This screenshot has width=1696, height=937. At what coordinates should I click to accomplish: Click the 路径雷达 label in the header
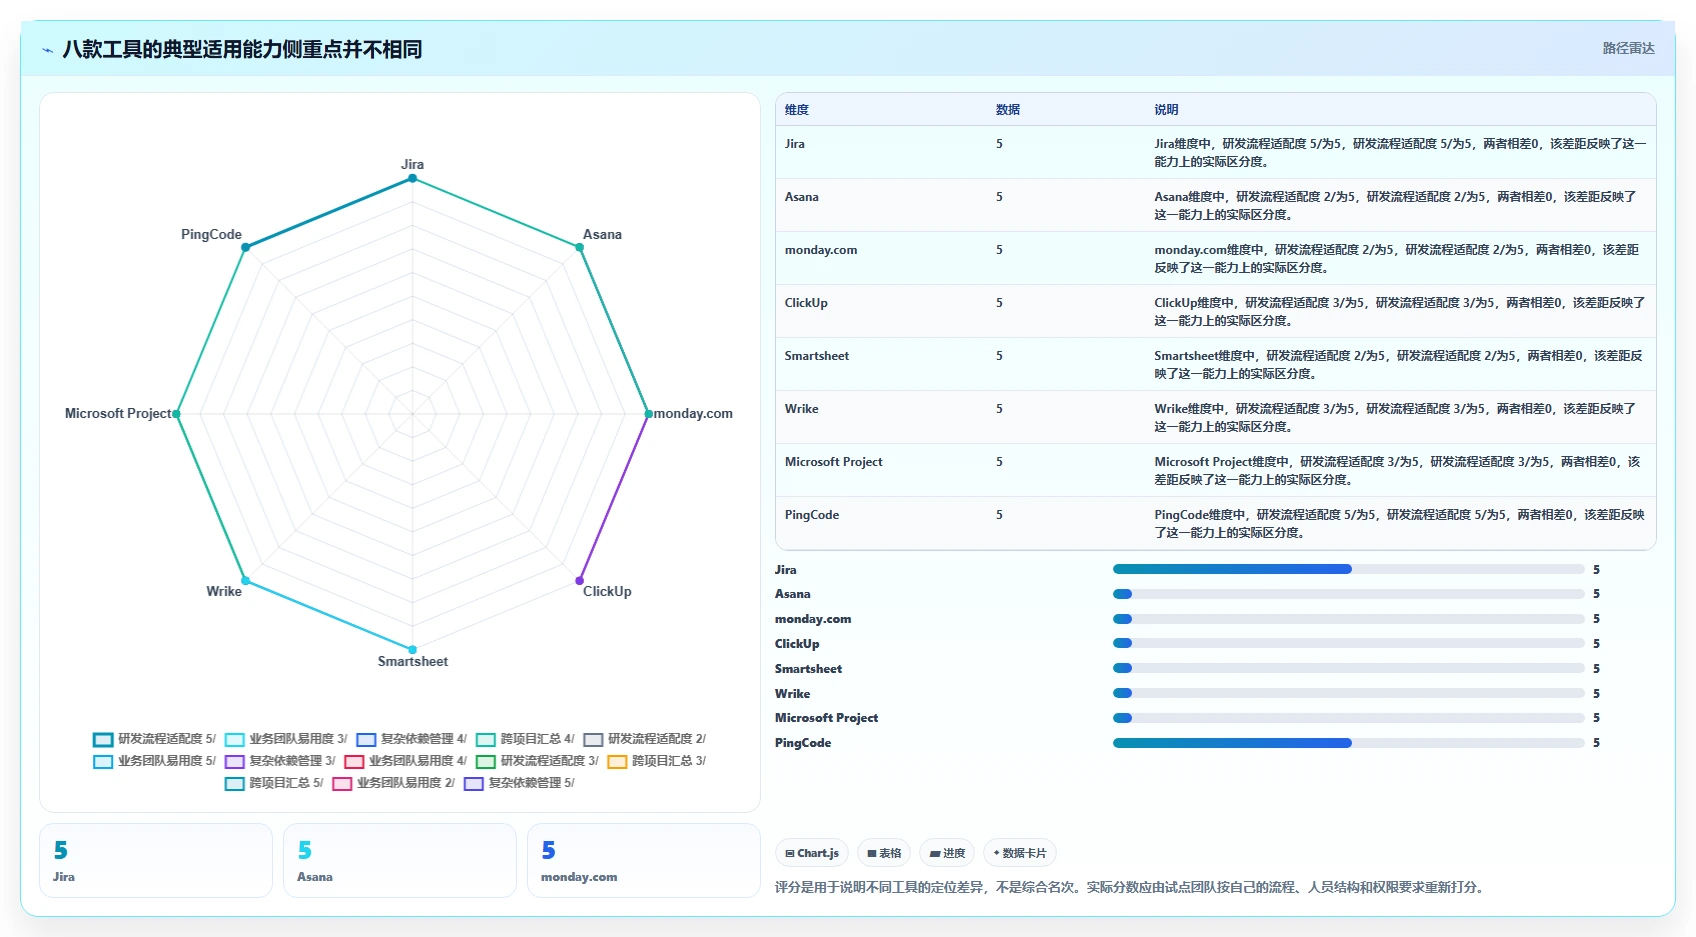[x=1628, y=48]
